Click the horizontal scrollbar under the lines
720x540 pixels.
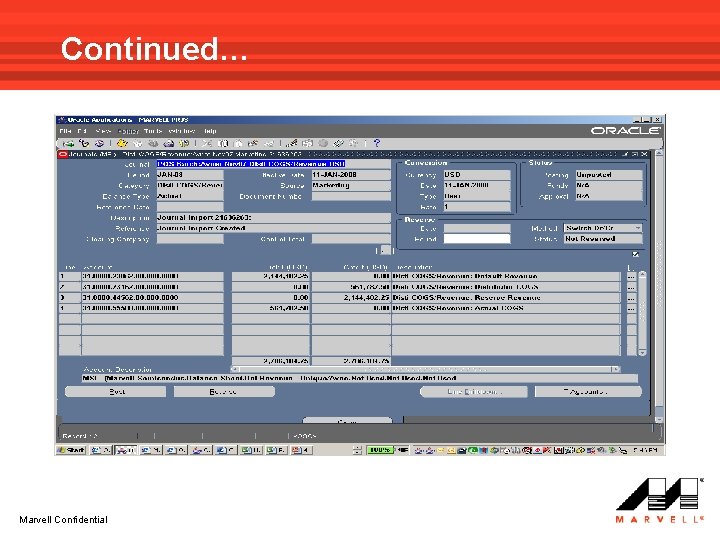(x=425, y=369)
